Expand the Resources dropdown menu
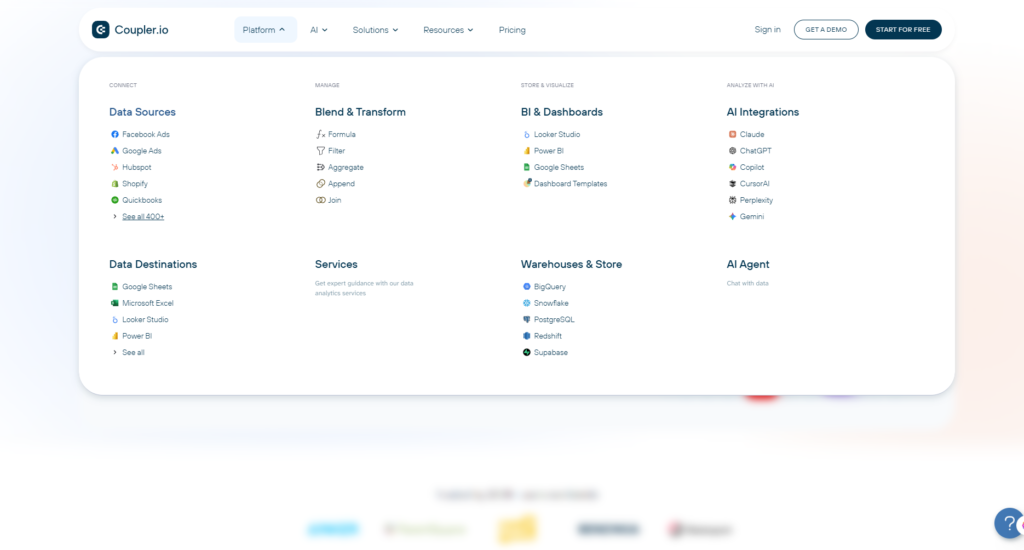The height and width of the screenshot is (550, 1024). (448, 29)
